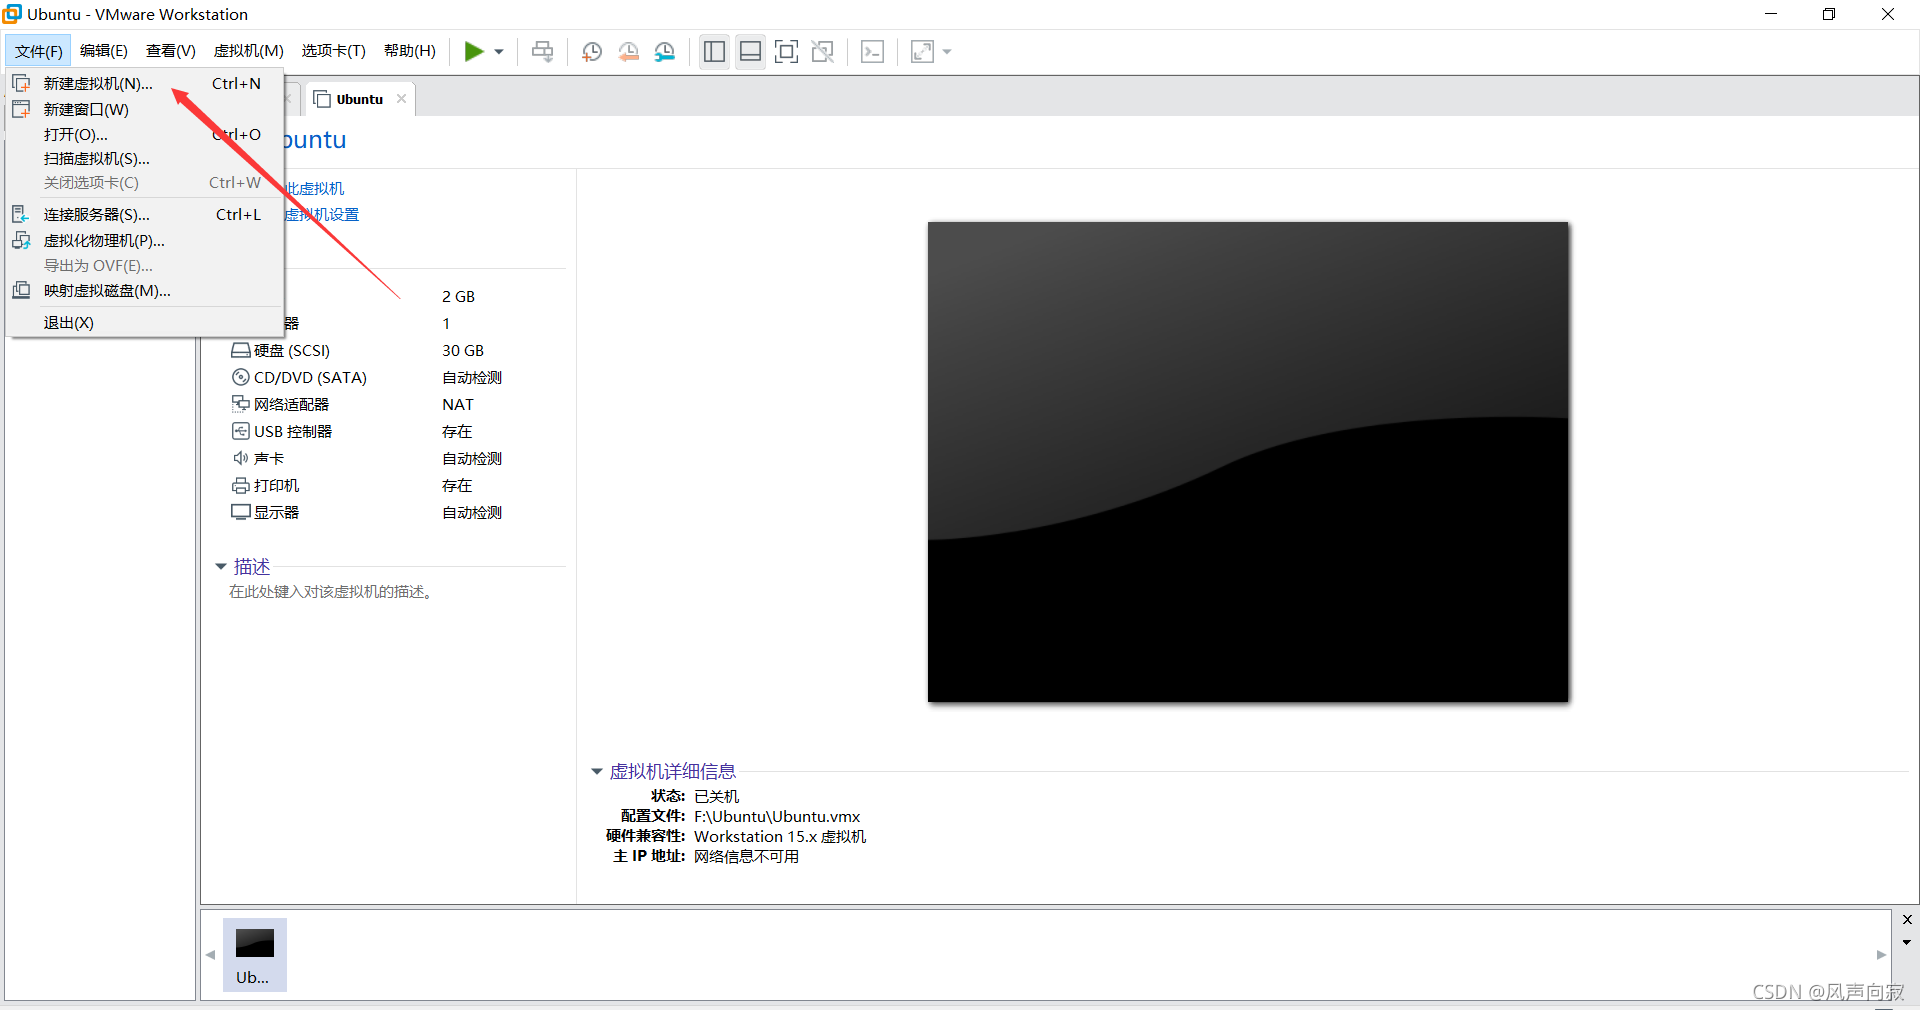This screenshot has width=1920, height=1010.
Task: Close the Ubuntu tab
Action: 401,99
